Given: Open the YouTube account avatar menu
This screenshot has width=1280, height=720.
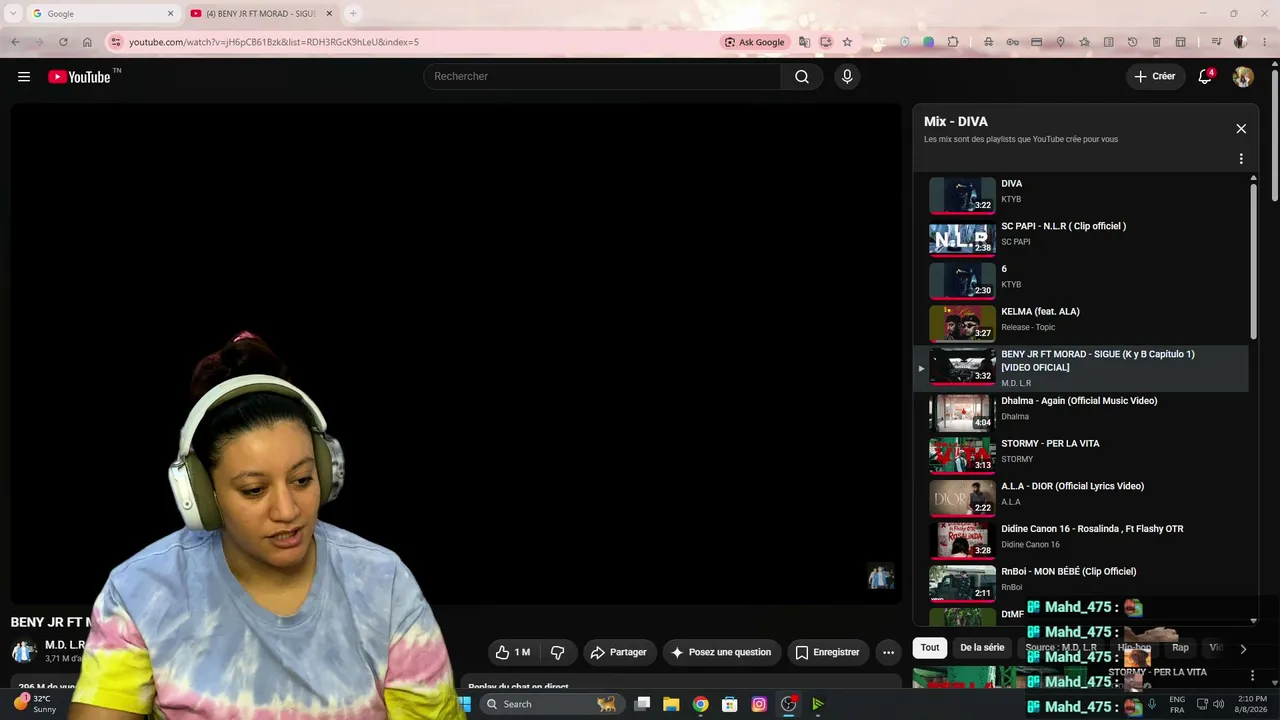Looking at the screenshot, I should 1243,77.
